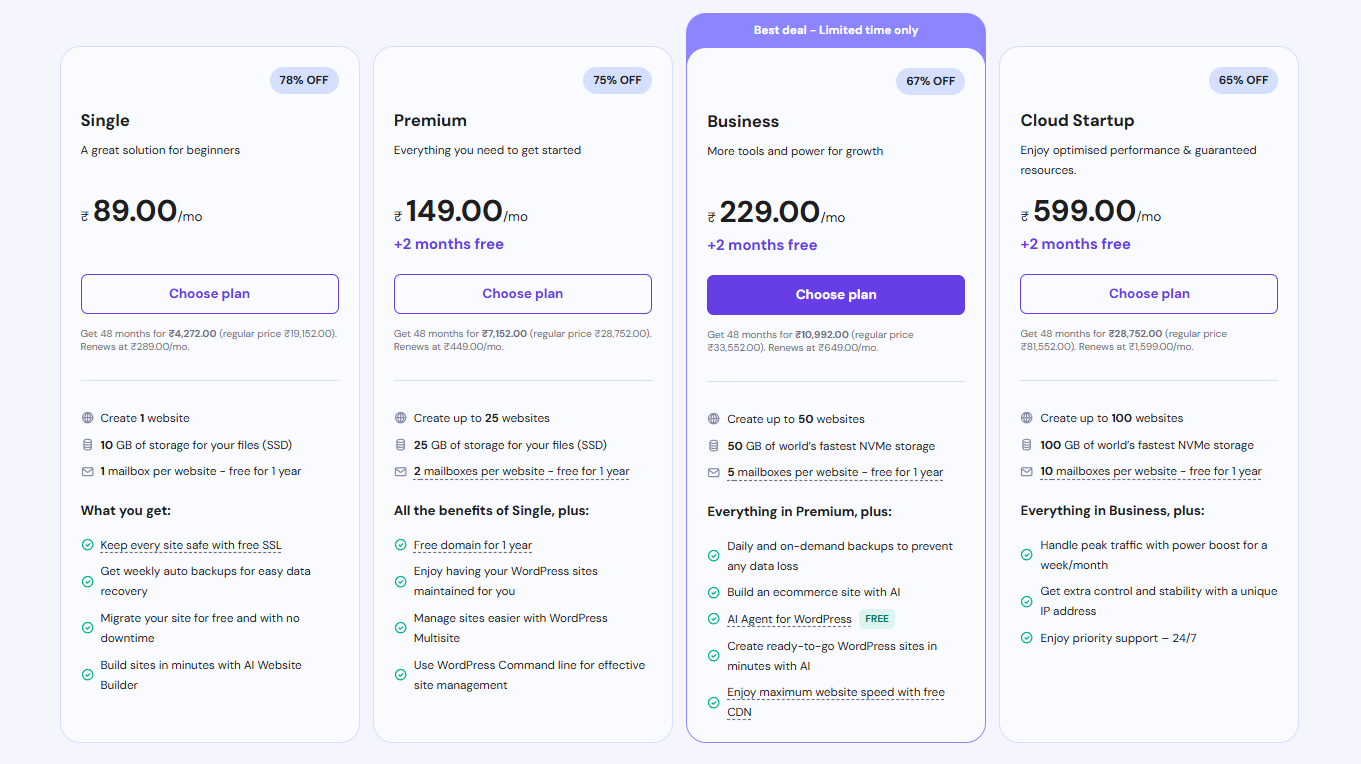The width and height of the screenshot is (1361, 764).
Task: Choose the Cloud Startup plan
Action: point(1148,294)
